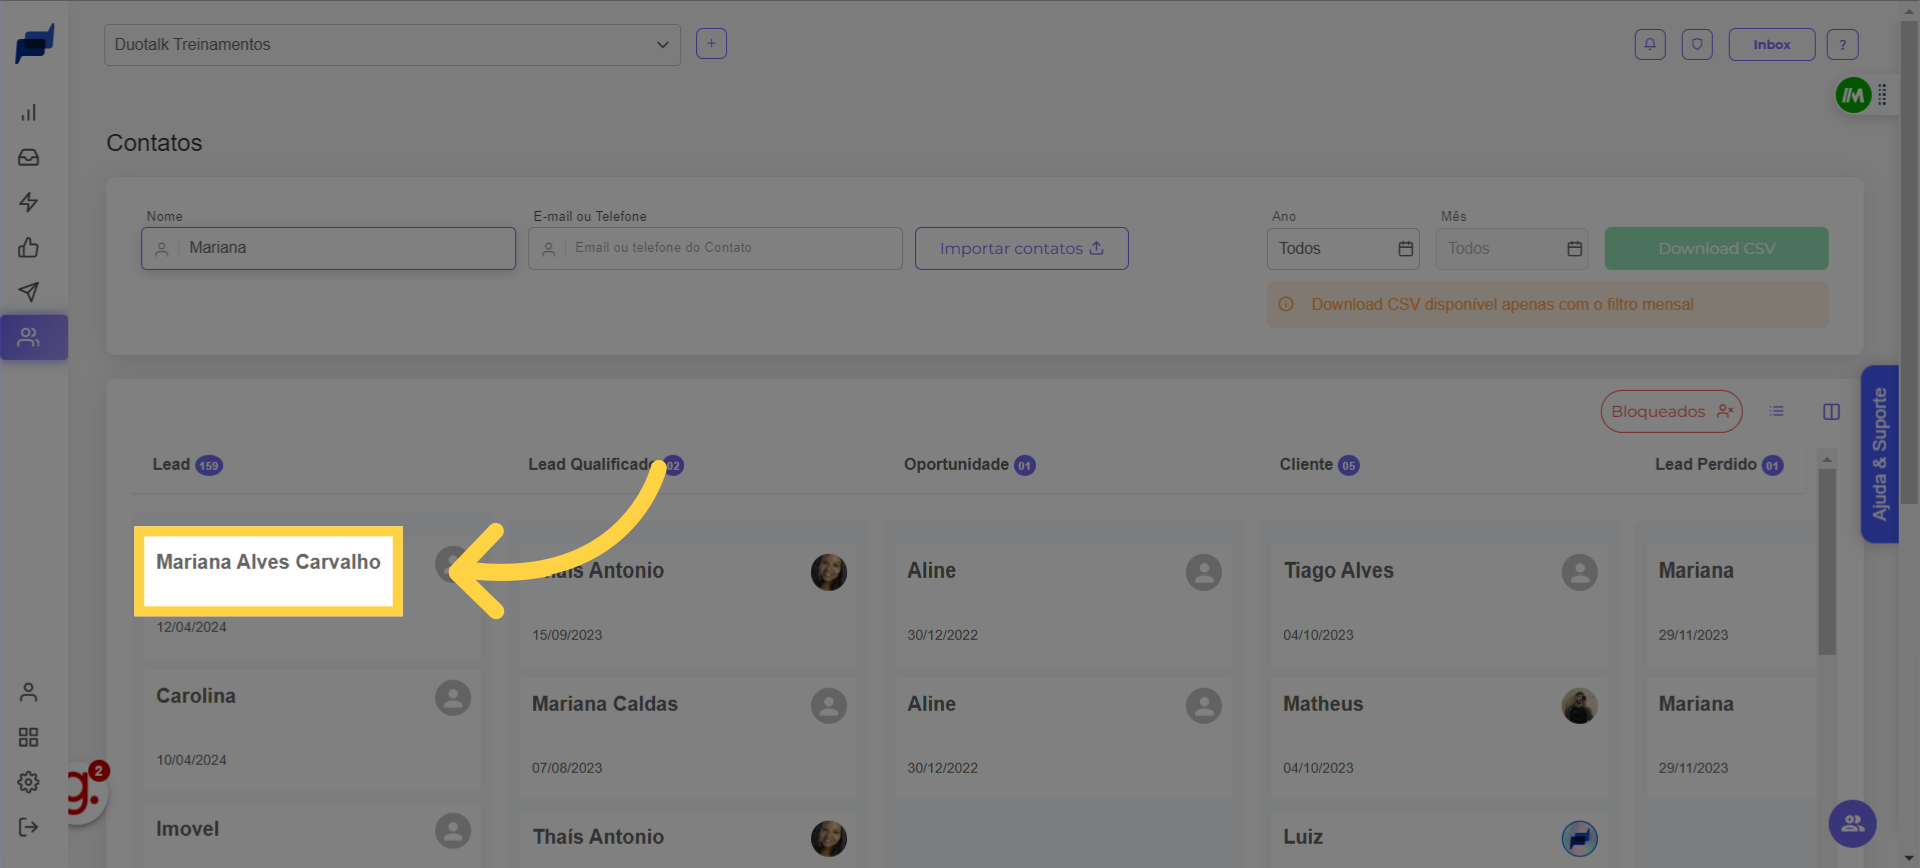
Task: Show blocked contacts with Bloqueados
Action: 1671,411
